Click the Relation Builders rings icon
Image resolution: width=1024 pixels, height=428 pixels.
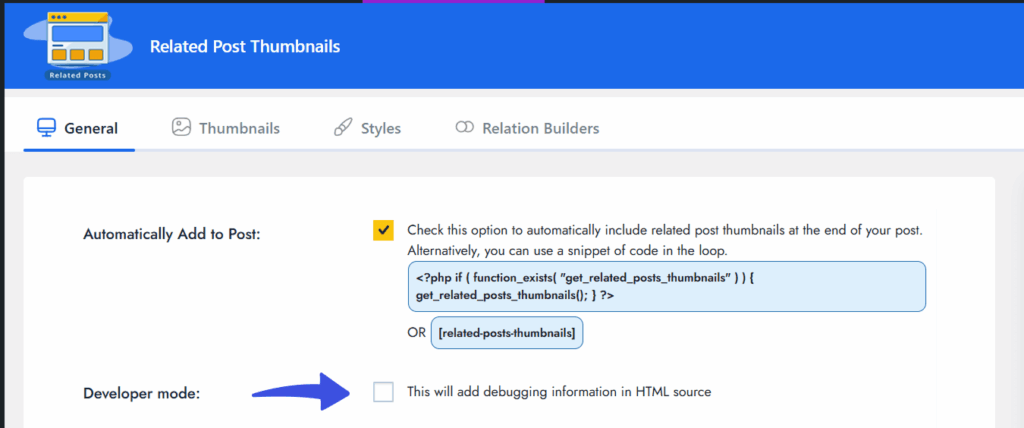point(464,127)
